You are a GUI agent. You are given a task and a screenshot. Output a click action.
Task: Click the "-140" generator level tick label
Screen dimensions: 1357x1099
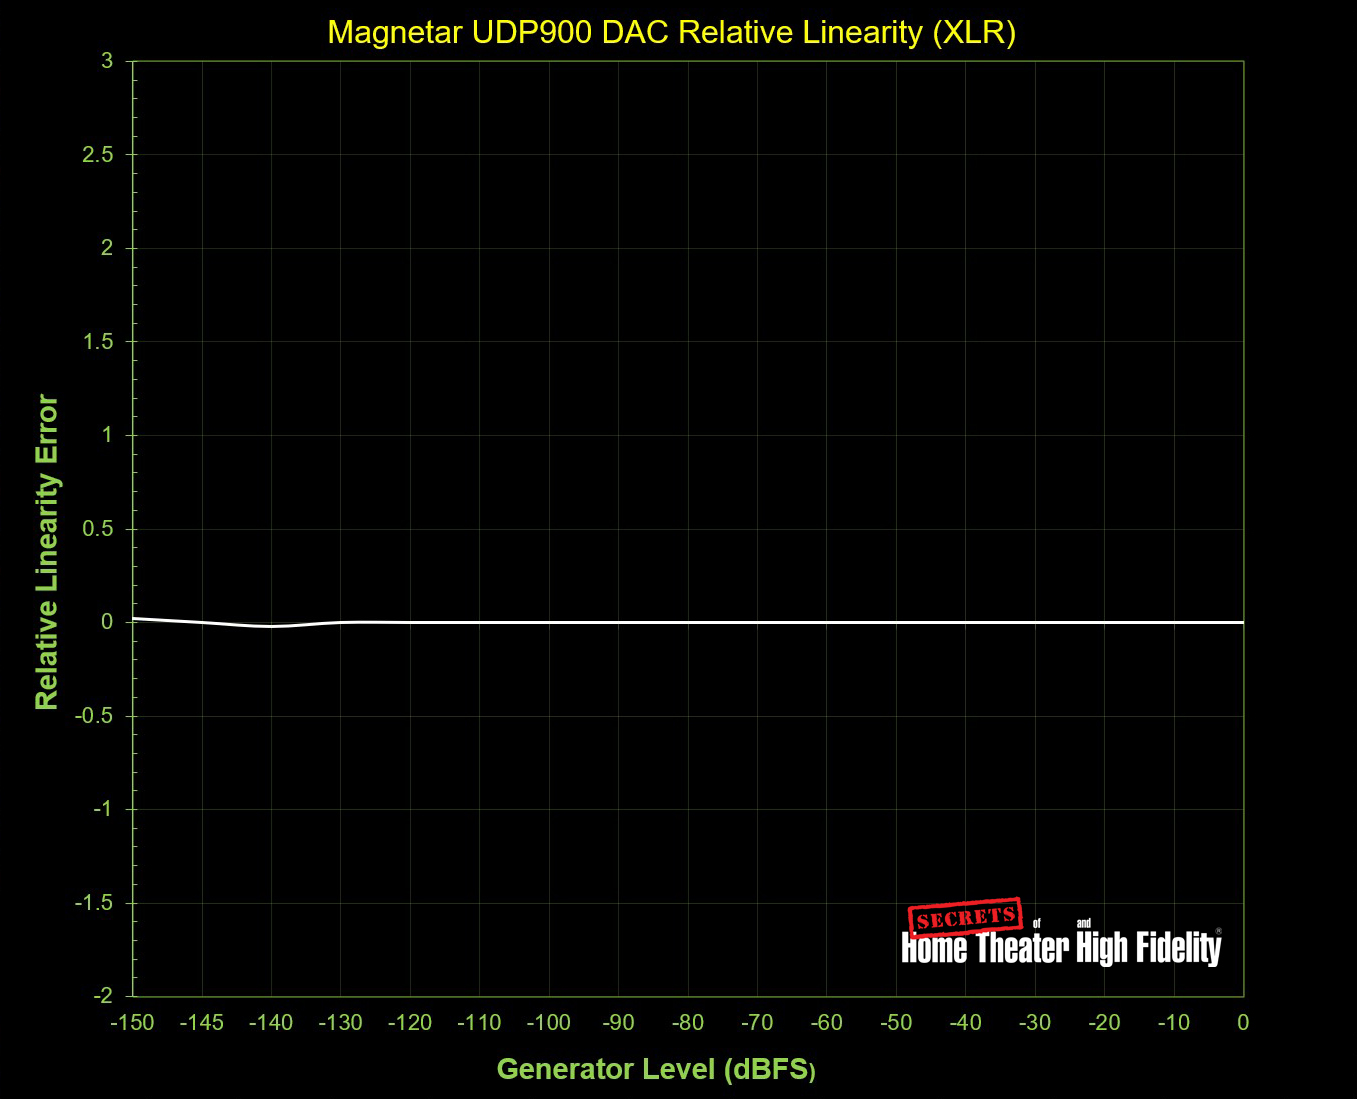271,1023
